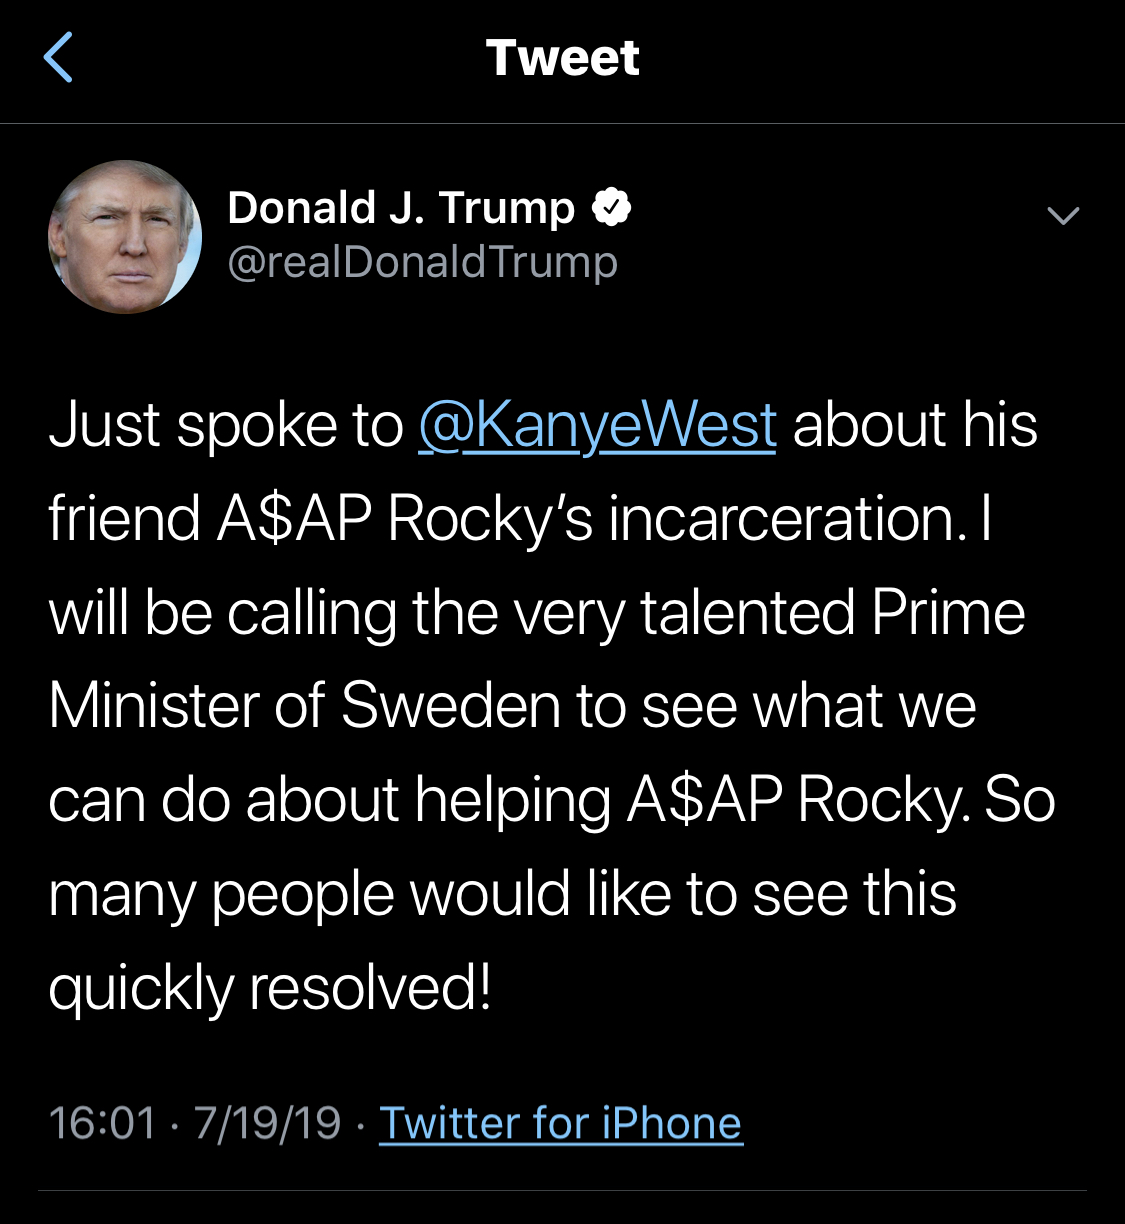Select the @realDonaldTrump handle
This screenshot has width=1125, height=1224.
click(x=424, y=262)
